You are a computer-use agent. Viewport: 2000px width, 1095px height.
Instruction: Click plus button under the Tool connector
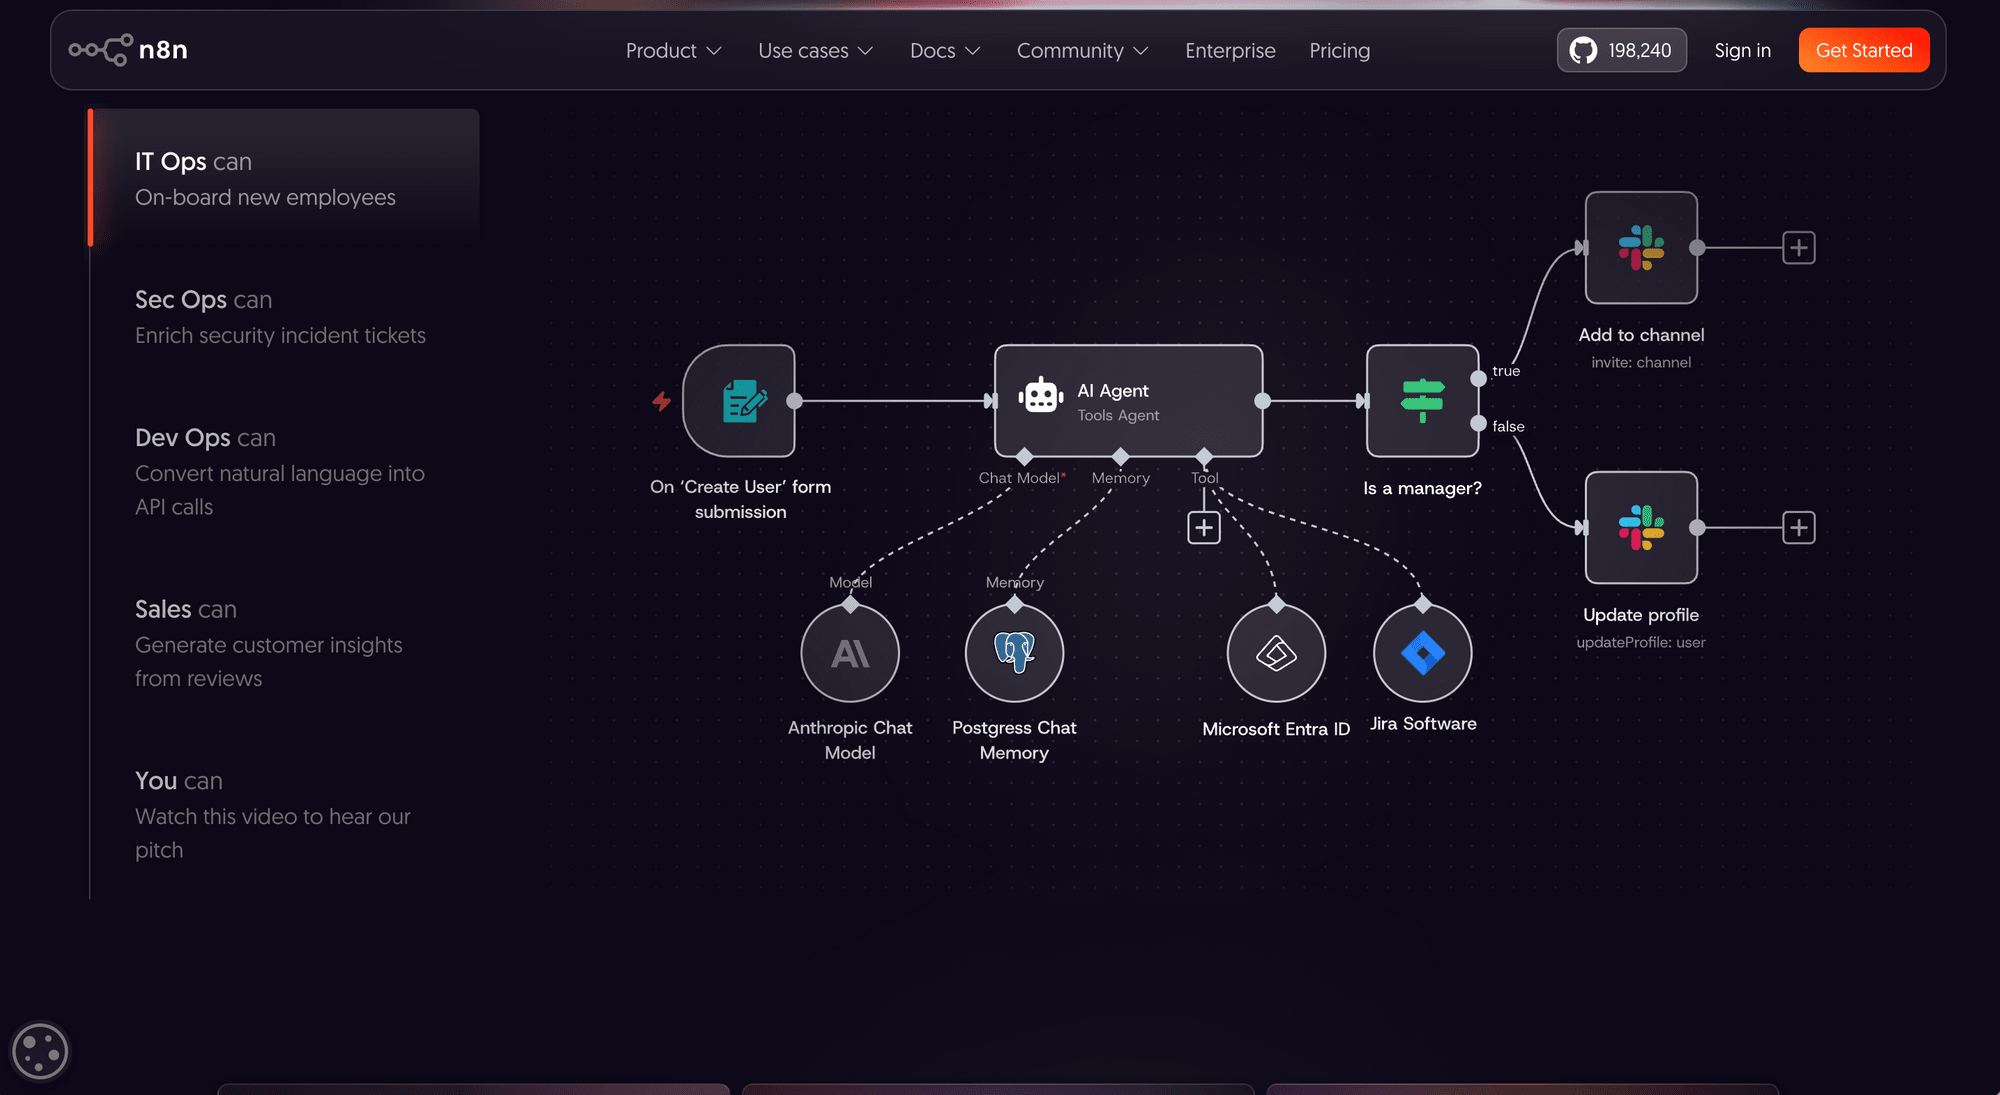click(1204, 528)
